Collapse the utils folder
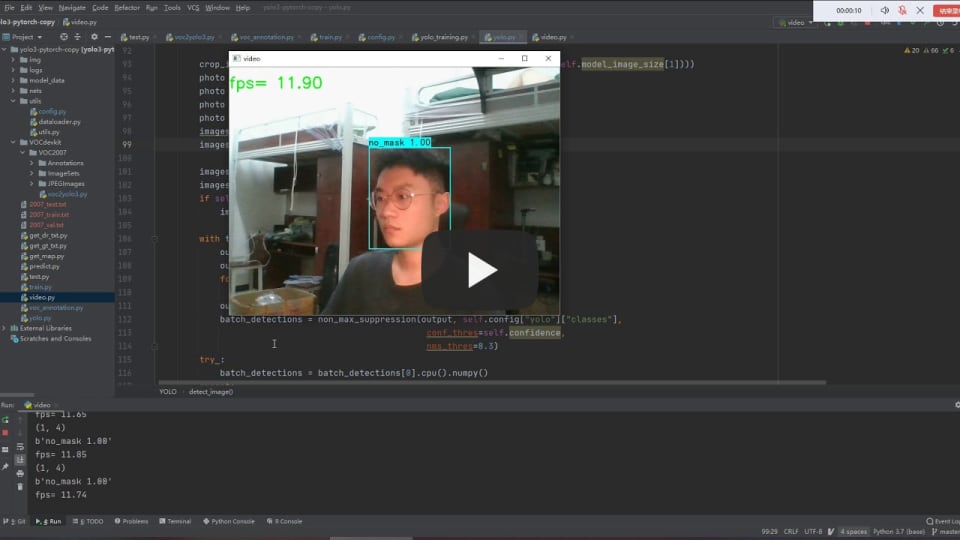The height and width of the screenshot is (540, 960). pyautogui.click(x=13, y=101)
